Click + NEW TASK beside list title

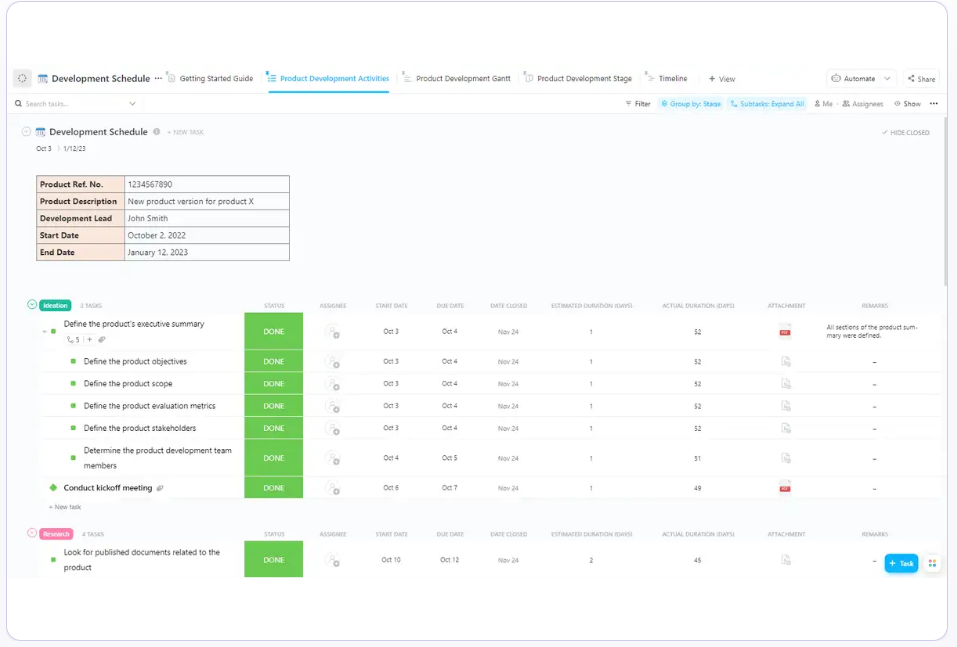pyautogui.click(x=186, y=132)
